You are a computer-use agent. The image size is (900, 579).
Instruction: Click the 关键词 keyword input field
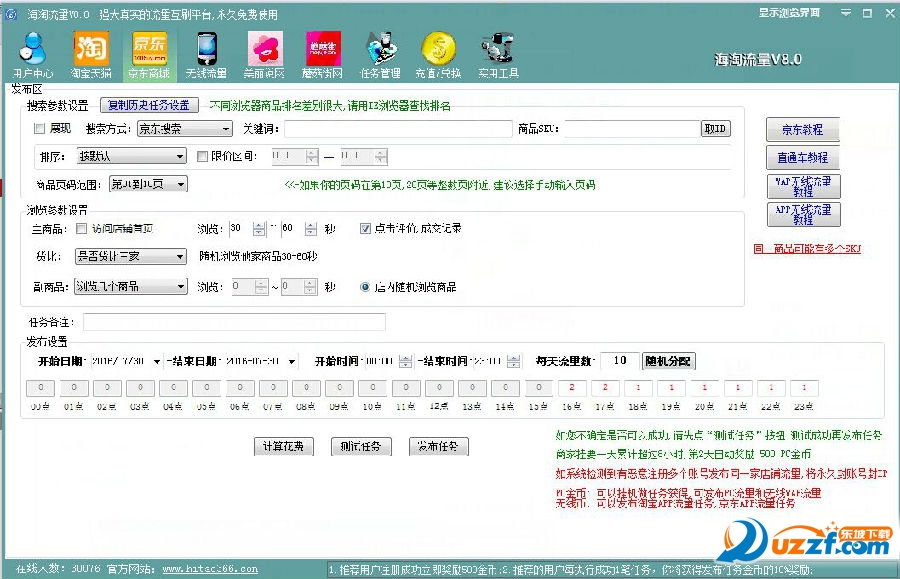398,129
